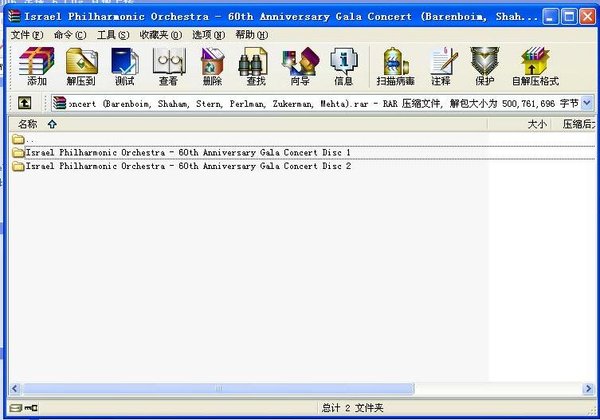Run the Test (测试) archive tool
Viewport: 600px width, 420px height.
coord(125,66)
